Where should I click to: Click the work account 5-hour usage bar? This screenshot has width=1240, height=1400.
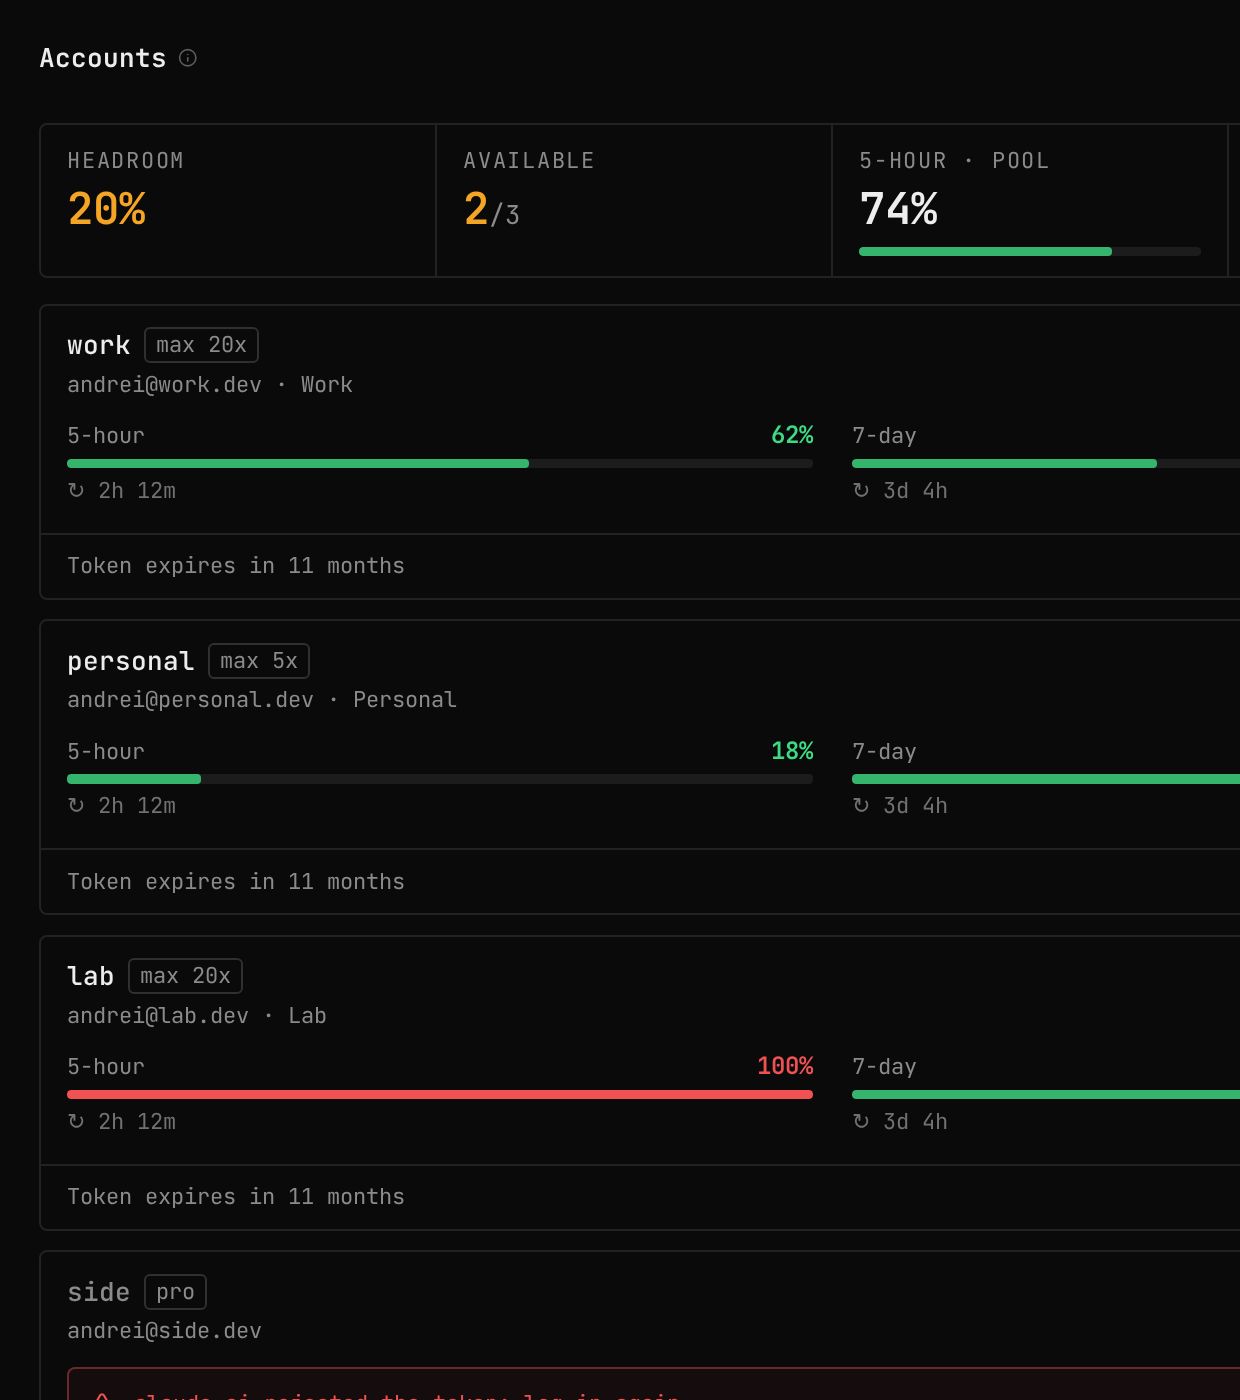coord(440,464)
